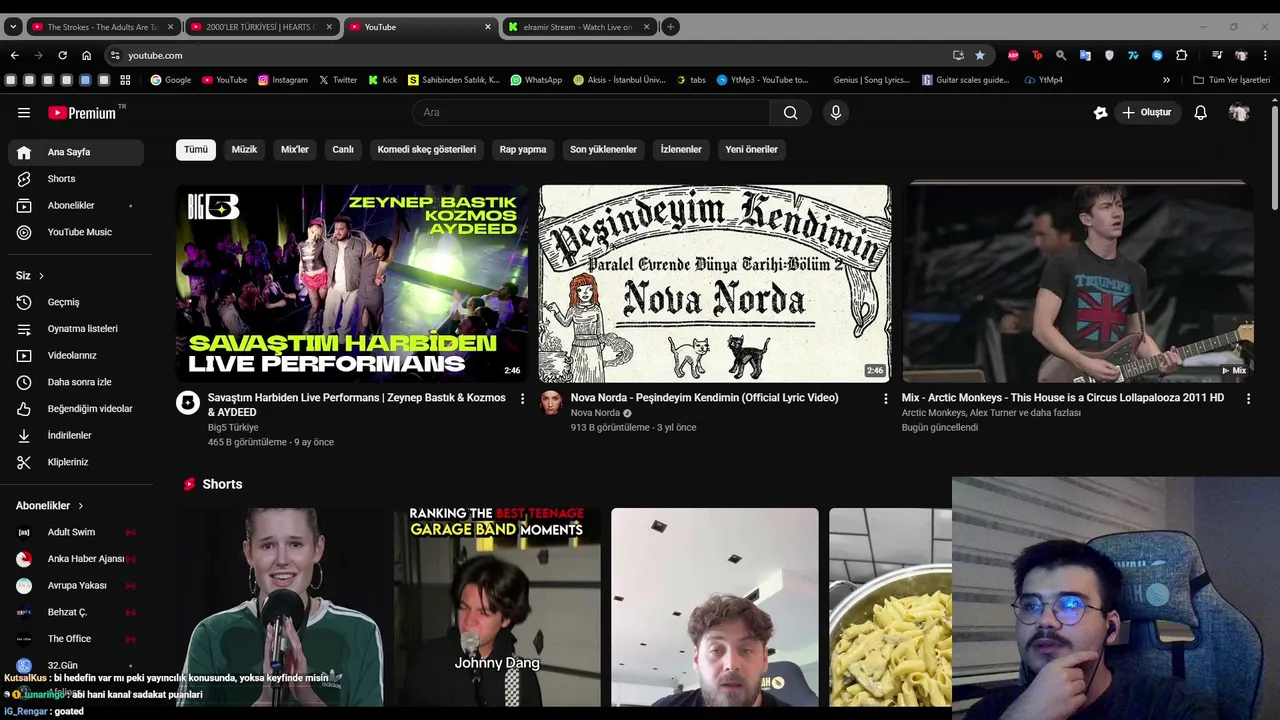Open Geçmiş watch history

76,302
